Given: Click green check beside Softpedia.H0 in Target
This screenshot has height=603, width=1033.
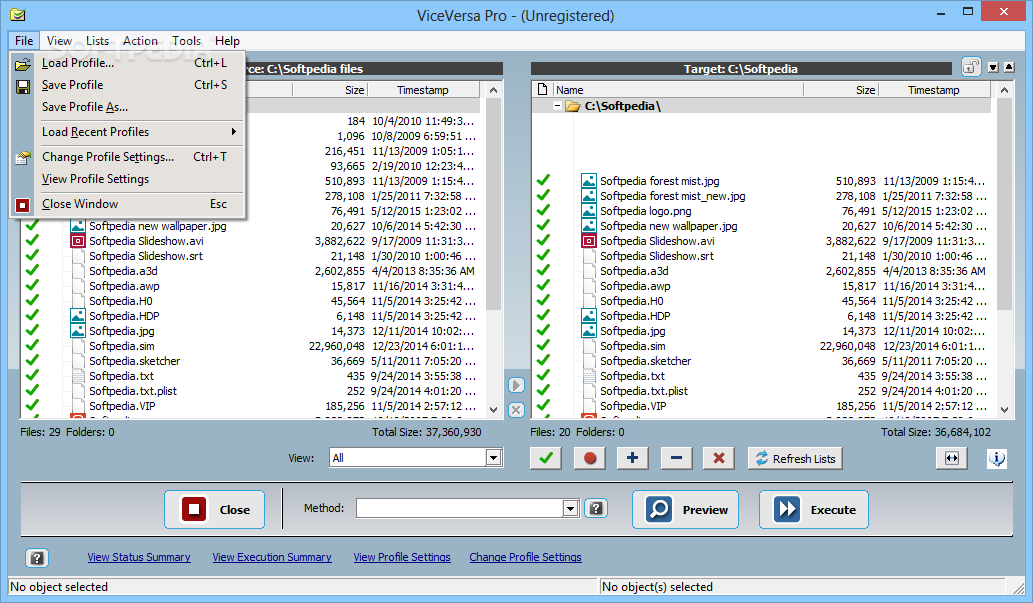Looking at the screenshot, I should [543, 301].
